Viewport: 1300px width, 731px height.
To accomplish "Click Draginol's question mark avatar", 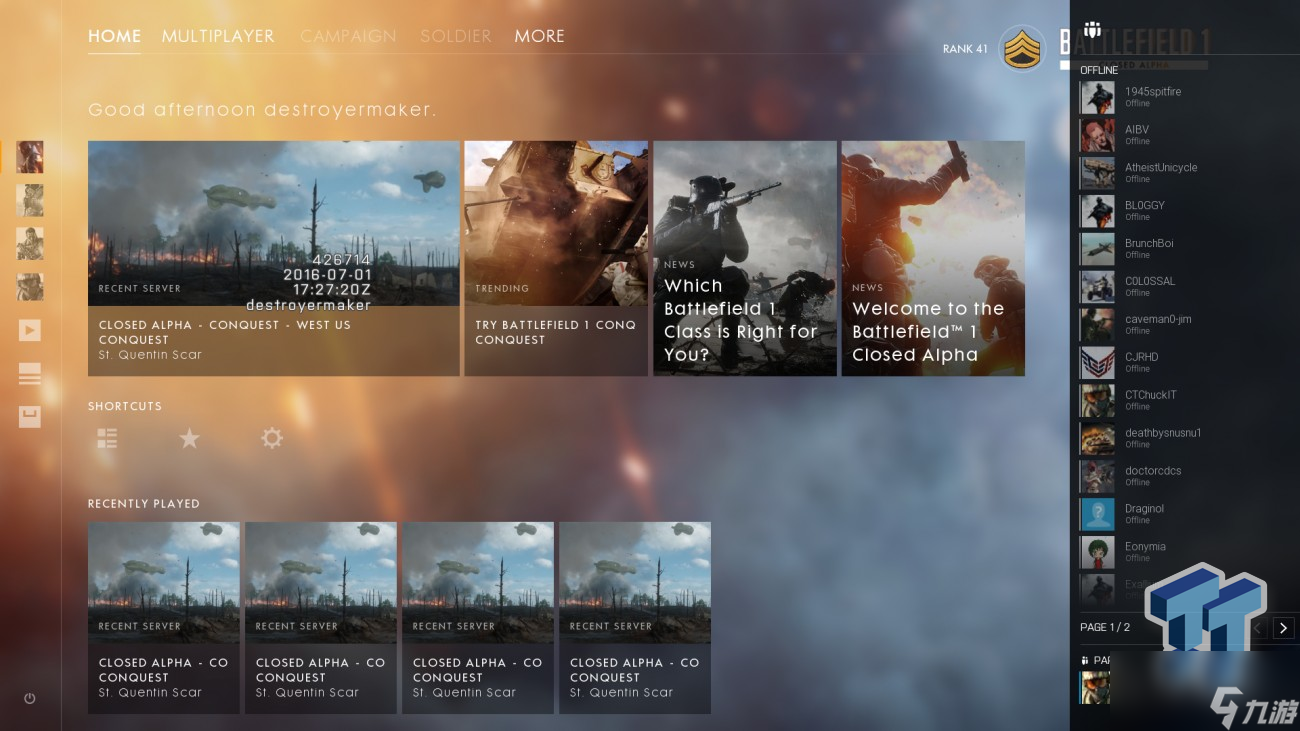I will pyautogui.click(x=1097, y=514).
